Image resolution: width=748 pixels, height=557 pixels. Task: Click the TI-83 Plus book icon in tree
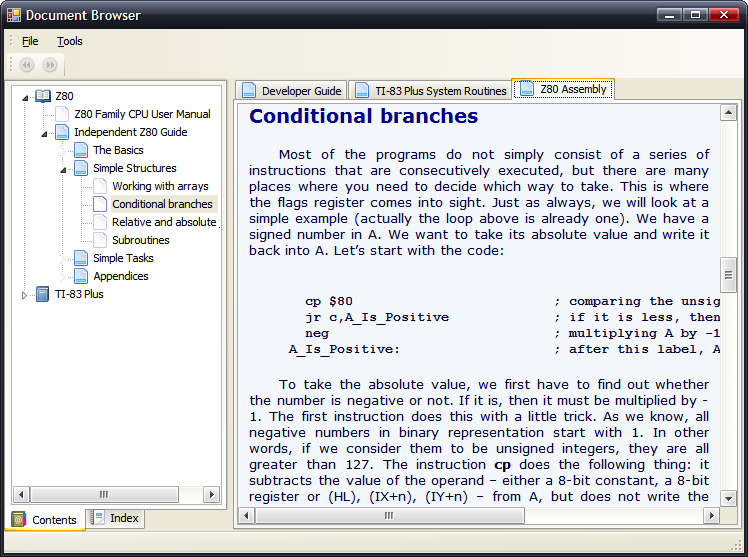pyautogui.click(x=42, y=294)
